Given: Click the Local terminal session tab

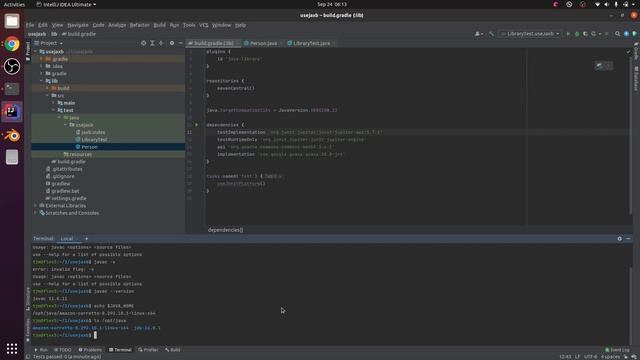Looking at the screenshot, I should (67, 238).
